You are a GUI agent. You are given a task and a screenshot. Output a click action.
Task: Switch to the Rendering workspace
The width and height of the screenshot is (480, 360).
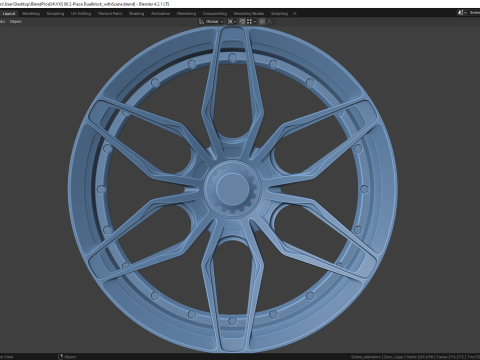pos(186,14)
